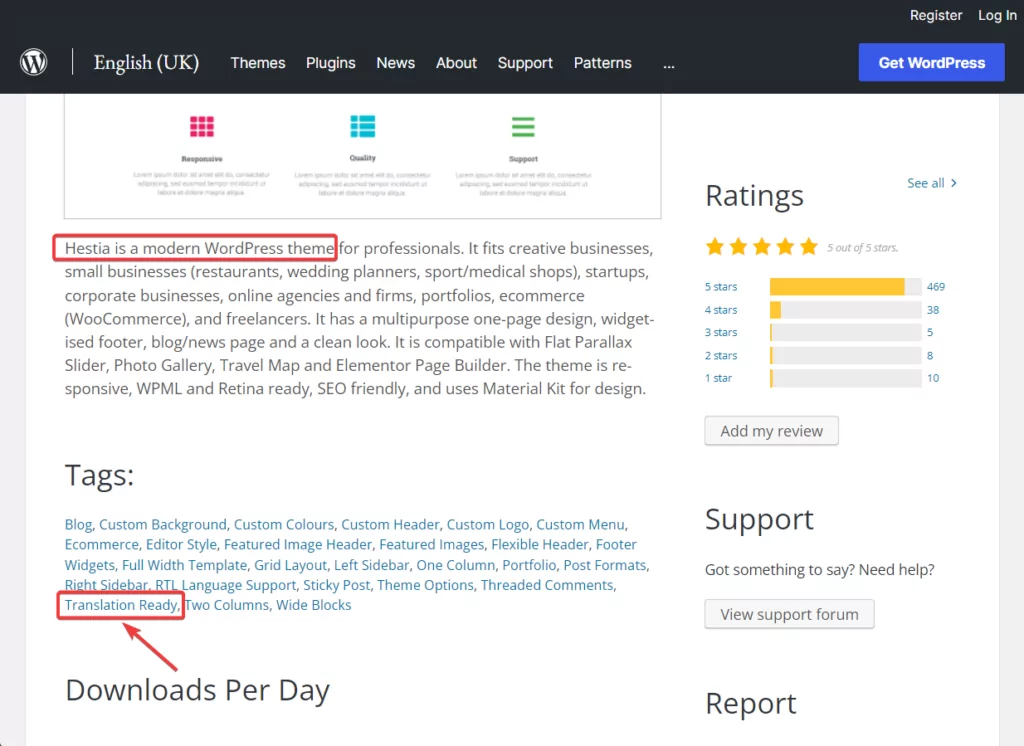Screen dimensions: 1024x746
Task: Open the Wide Blocks tag
Action: 313,605
